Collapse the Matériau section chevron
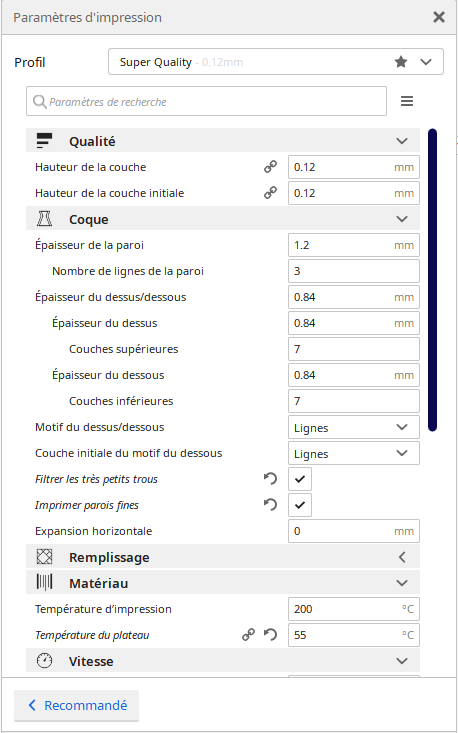 click(402, 583)
